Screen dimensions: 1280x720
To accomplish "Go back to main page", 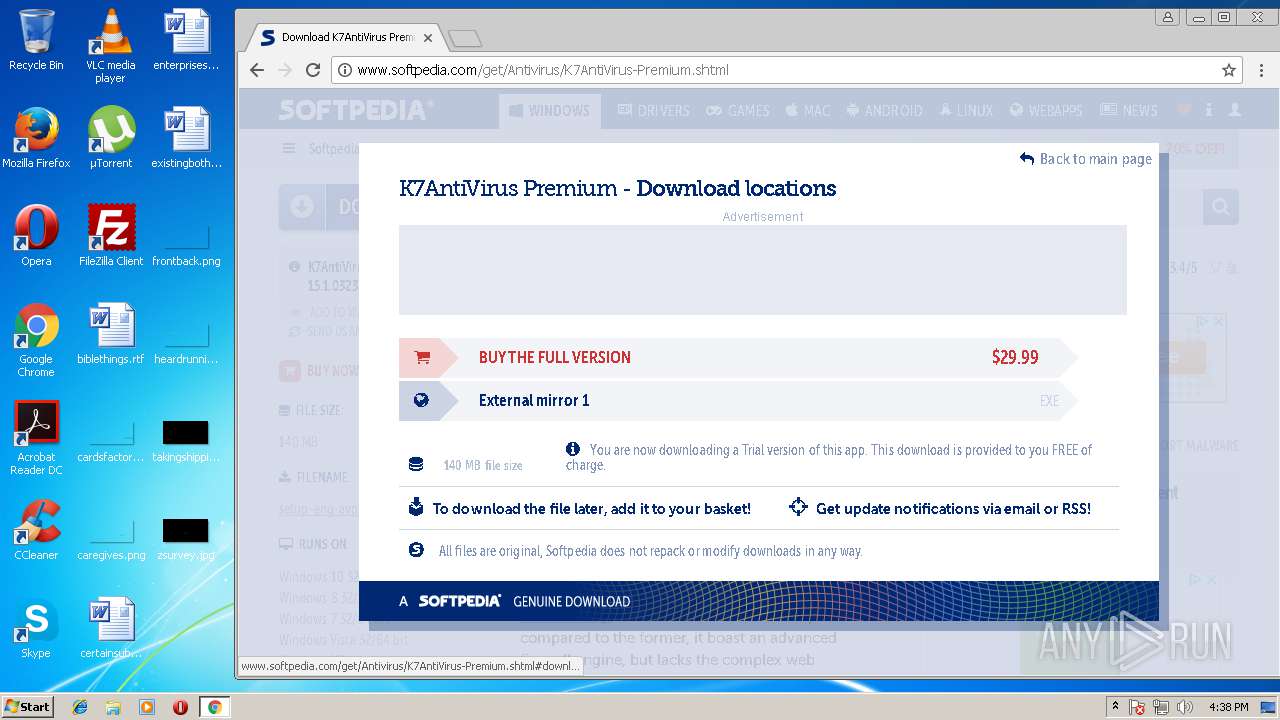I will [1086, 158].
